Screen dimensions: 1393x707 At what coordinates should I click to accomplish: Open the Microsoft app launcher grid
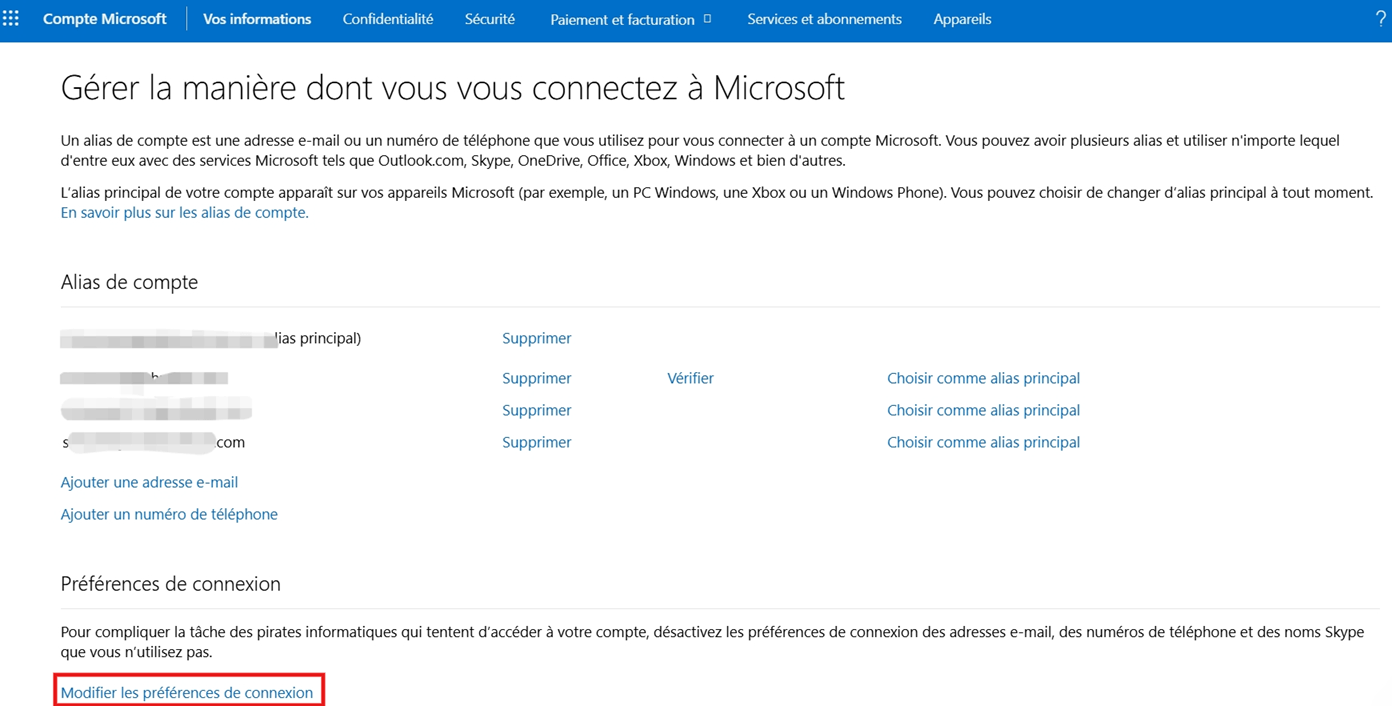(x=11, y=19)
